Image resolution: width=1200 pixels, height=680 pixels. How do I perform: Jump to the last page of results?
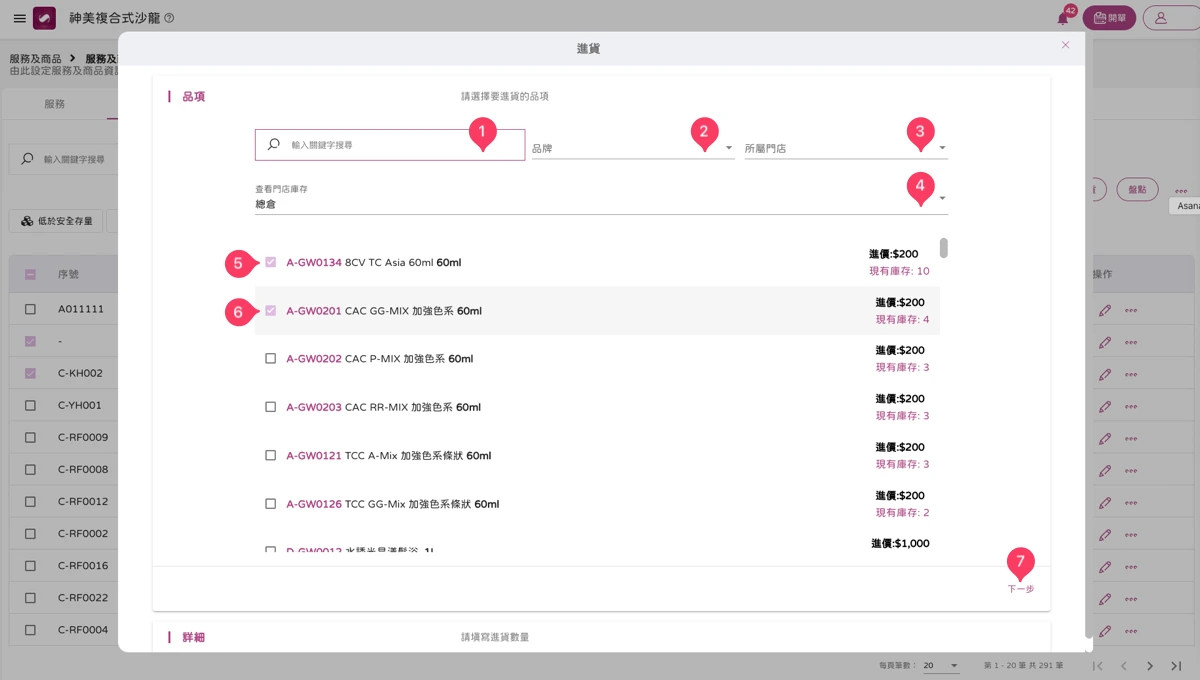tap(1176, 666)
